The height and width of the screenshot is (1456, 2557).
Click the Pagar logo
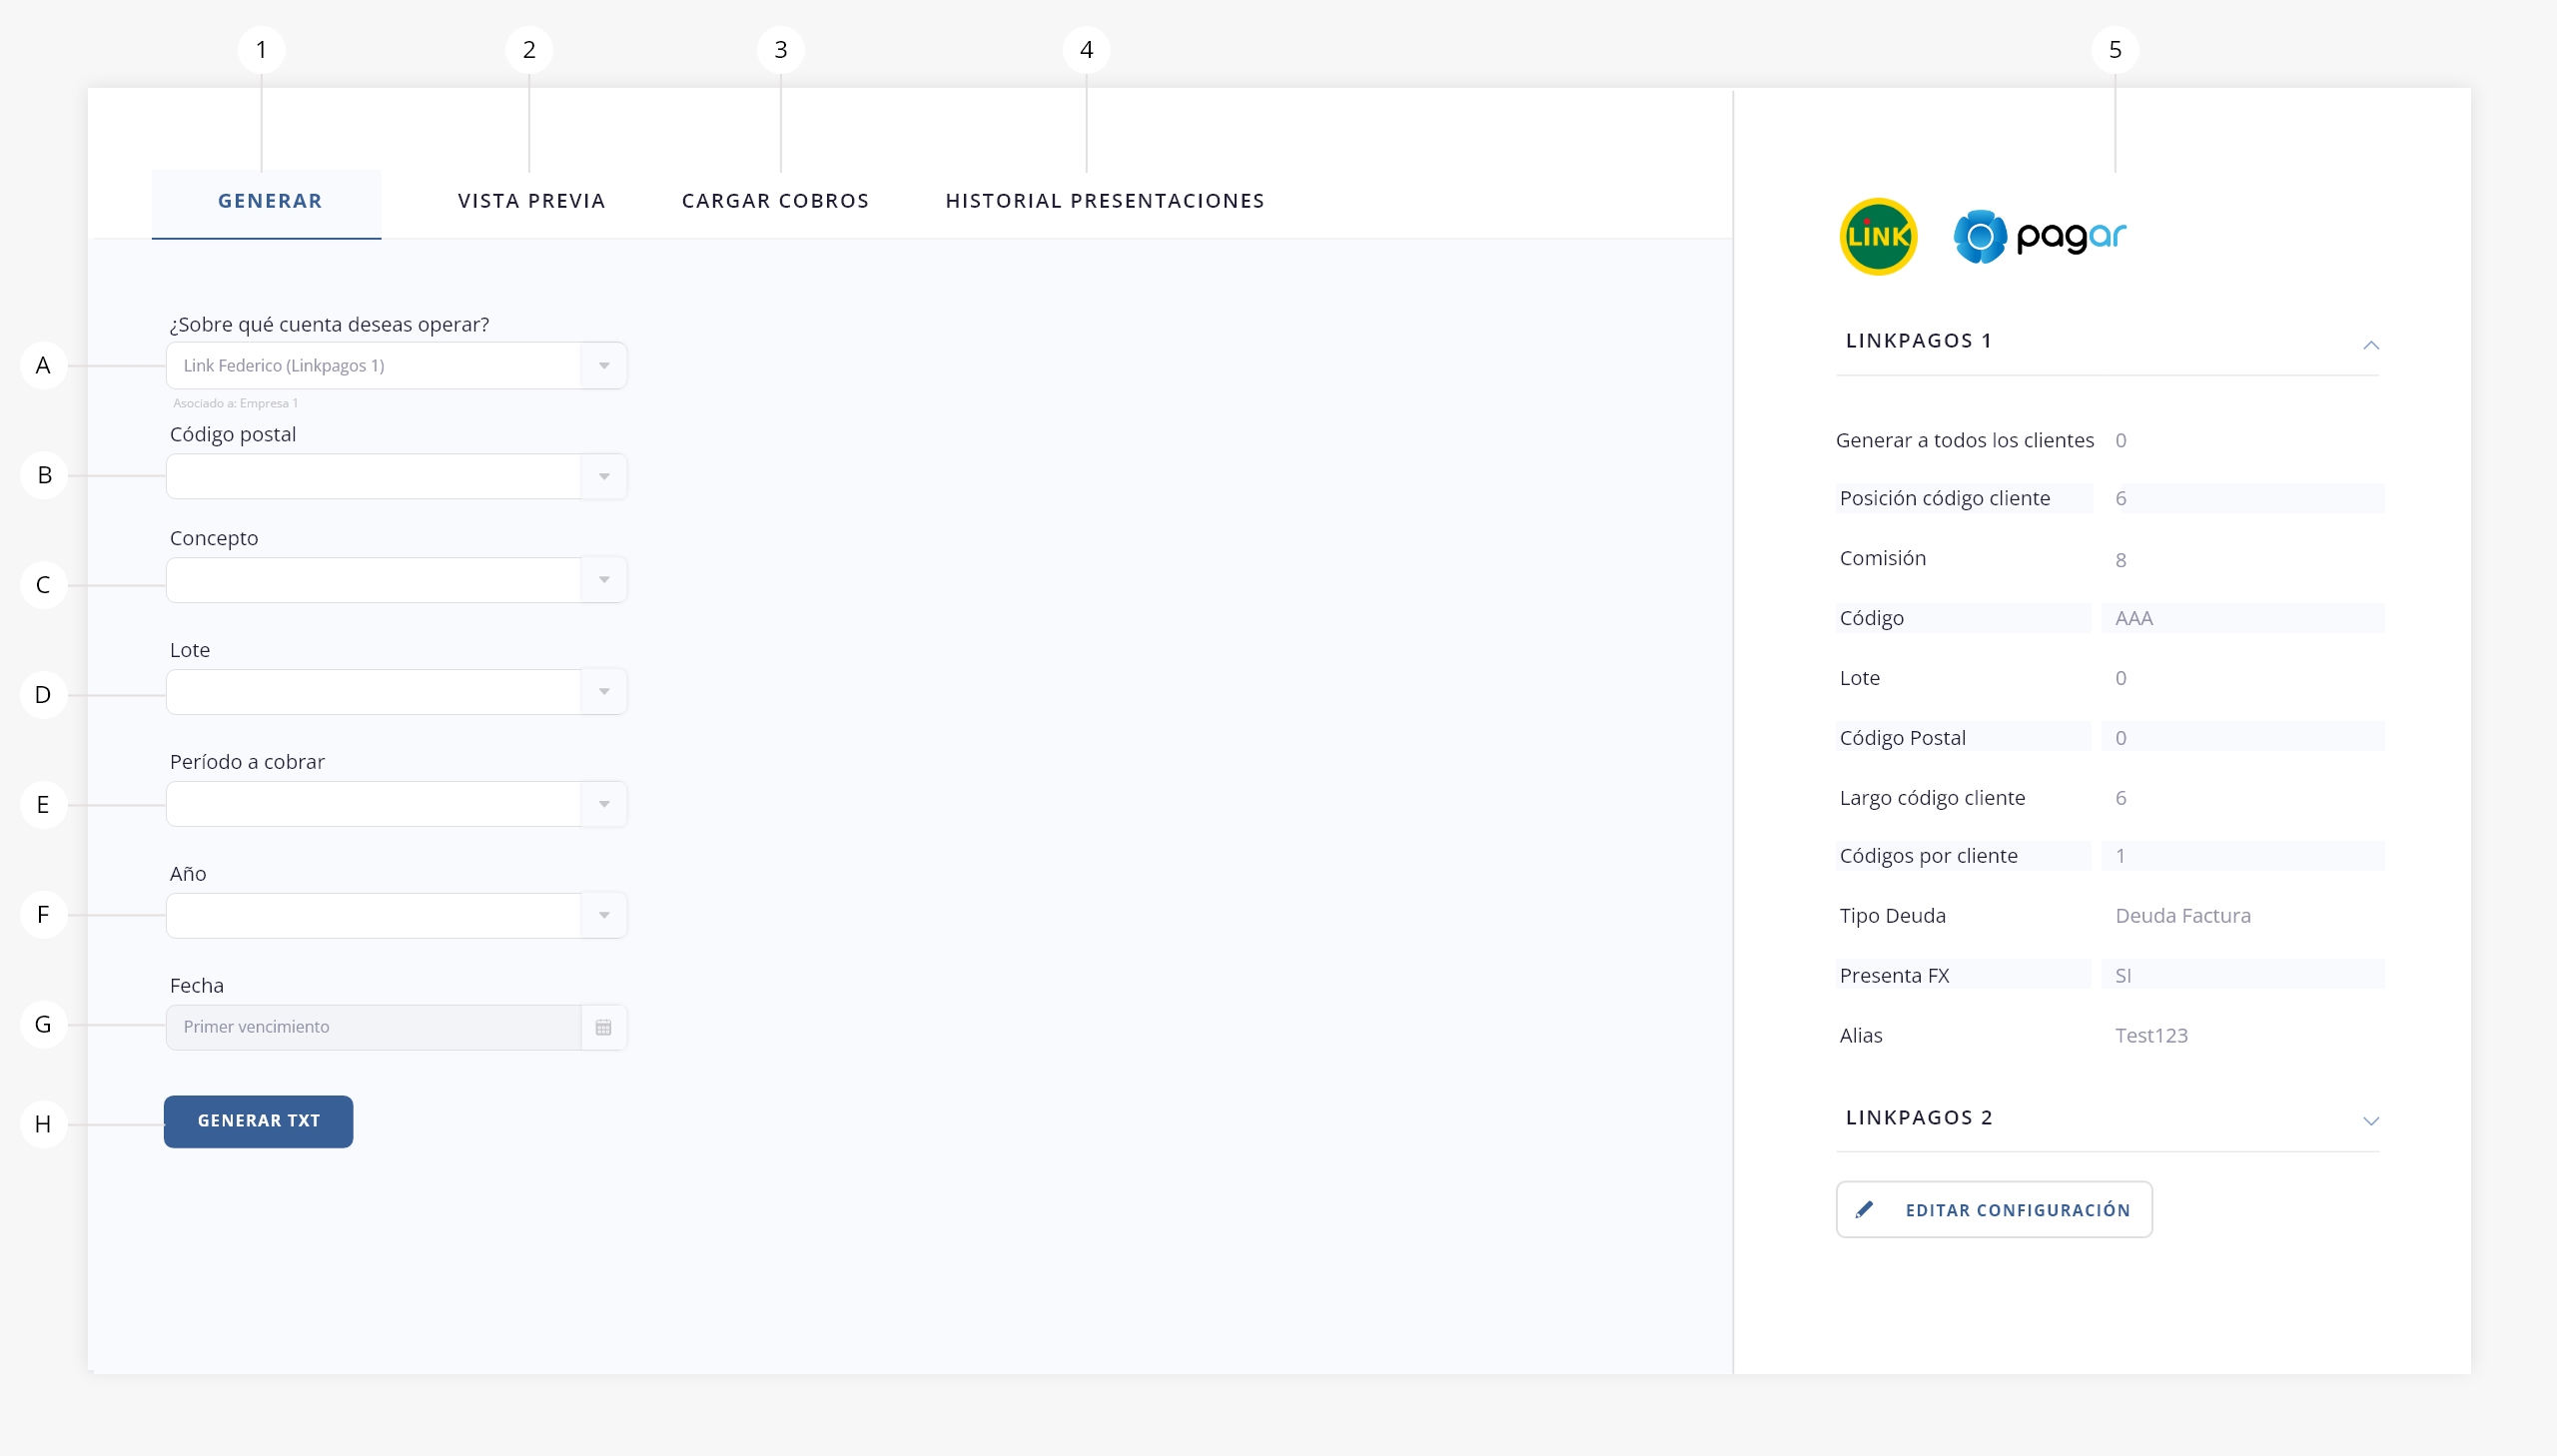(2040, 237)
